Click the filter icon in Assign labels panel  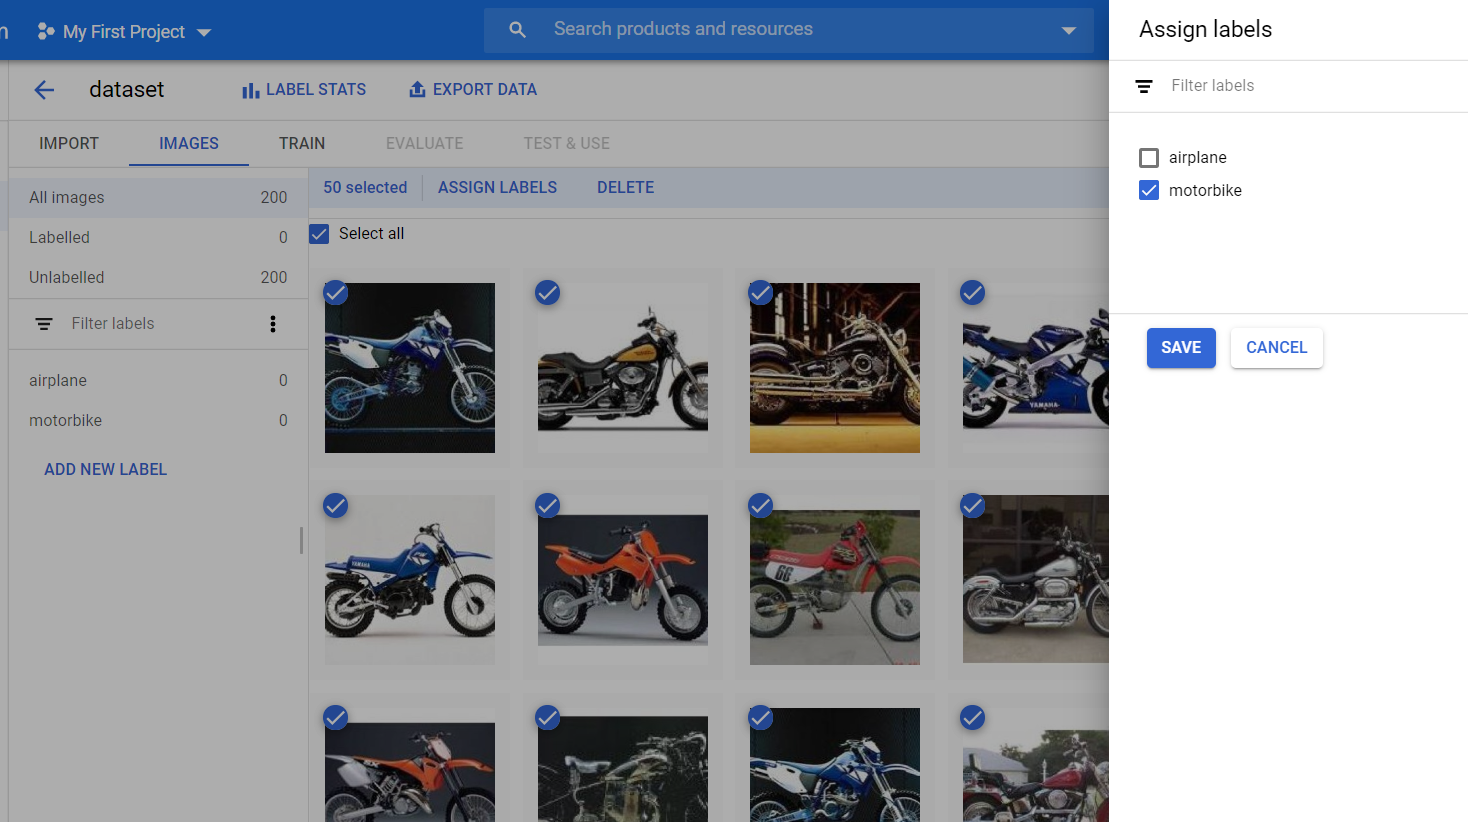1144,86
